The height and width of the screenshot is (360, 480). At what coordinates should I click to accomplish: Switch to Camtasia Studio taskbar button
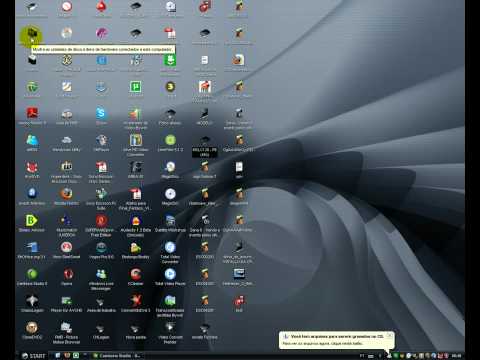coord(118,356)
